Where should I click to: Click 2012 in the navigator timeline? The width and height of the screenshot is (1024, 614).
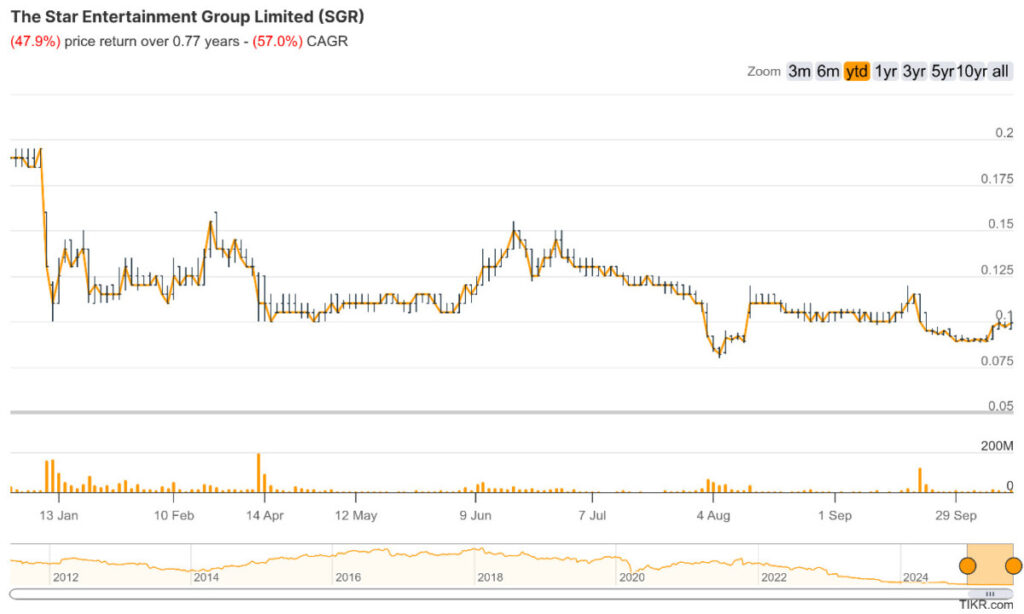click(x=66, y=577)
